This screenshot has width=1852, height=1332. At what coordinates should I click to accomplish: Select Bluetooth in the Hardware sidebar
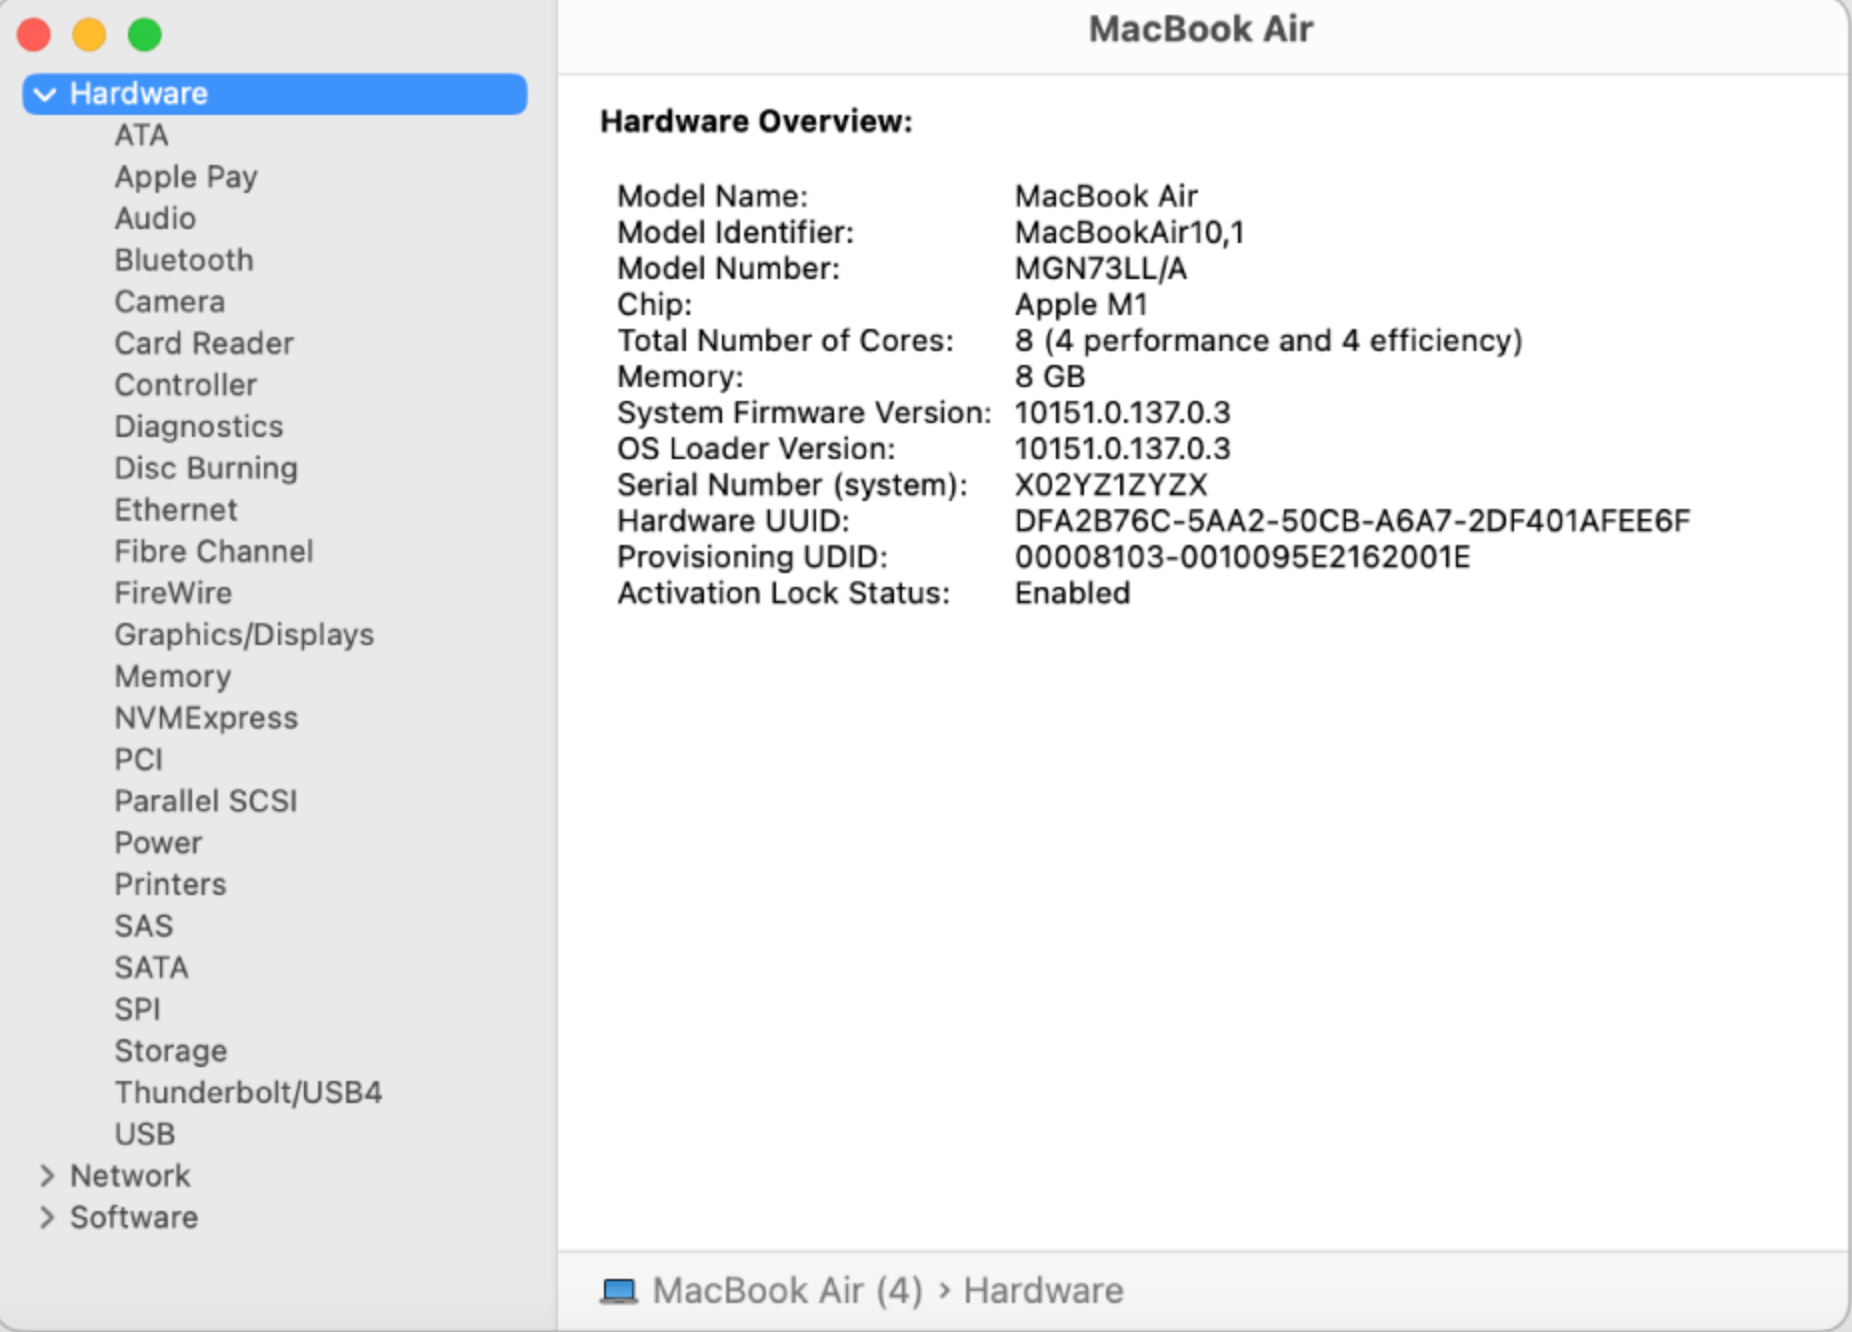point(184,259)
